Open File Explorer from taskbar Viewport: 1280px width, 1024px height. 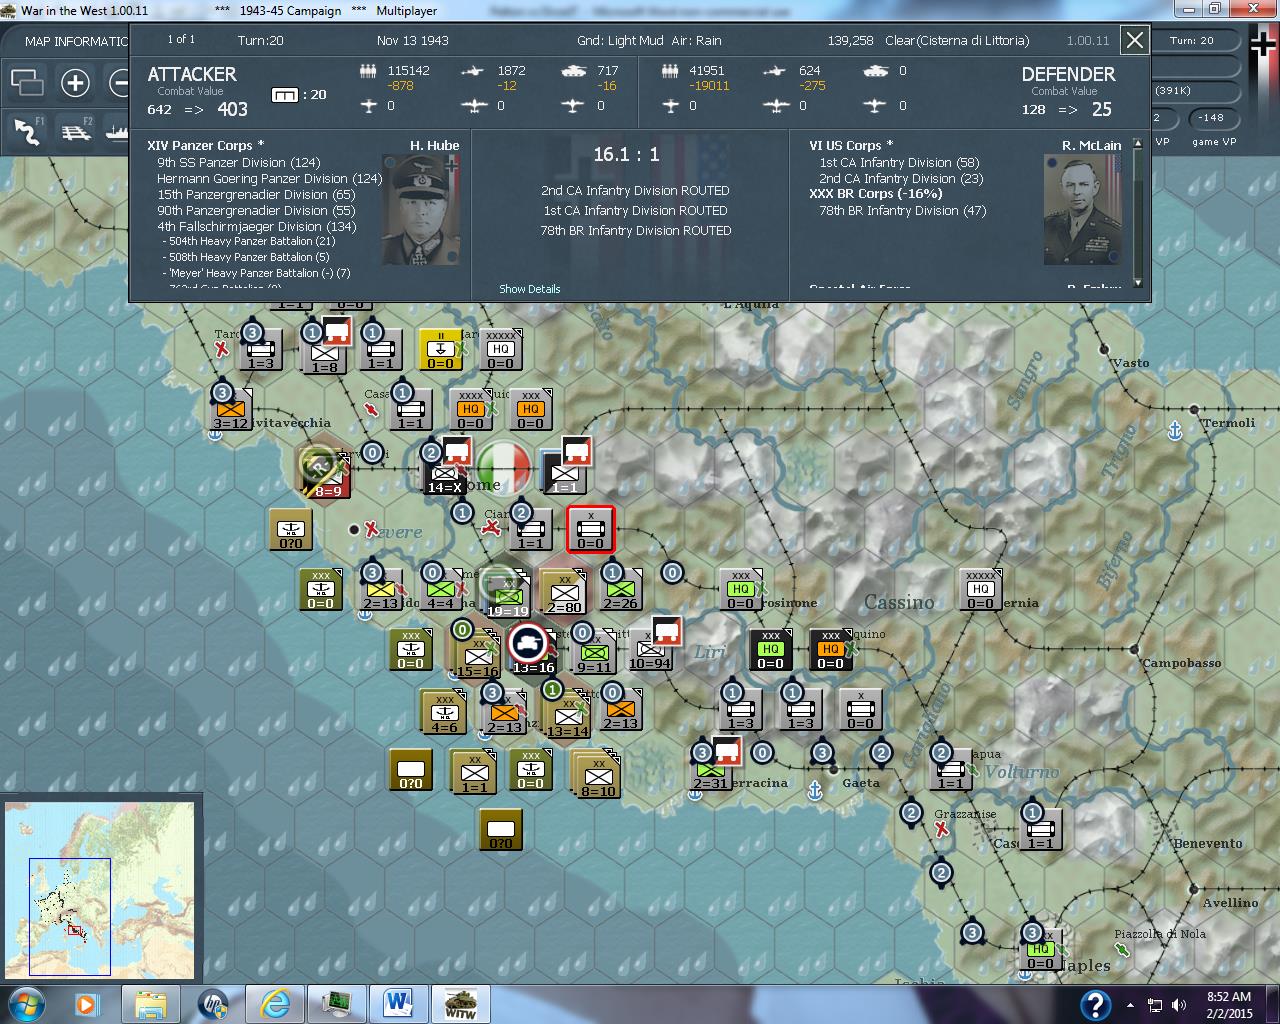pyautogui.click(x=150, y=1003)
